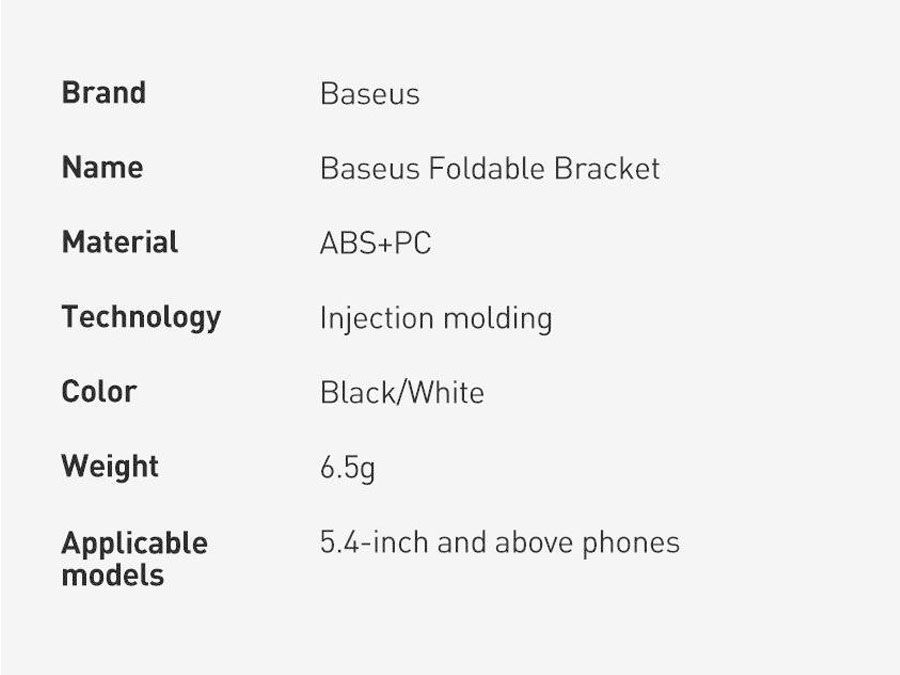Click the Technology label
This screenshot has width=900, height=675.
tap(141, 317)
